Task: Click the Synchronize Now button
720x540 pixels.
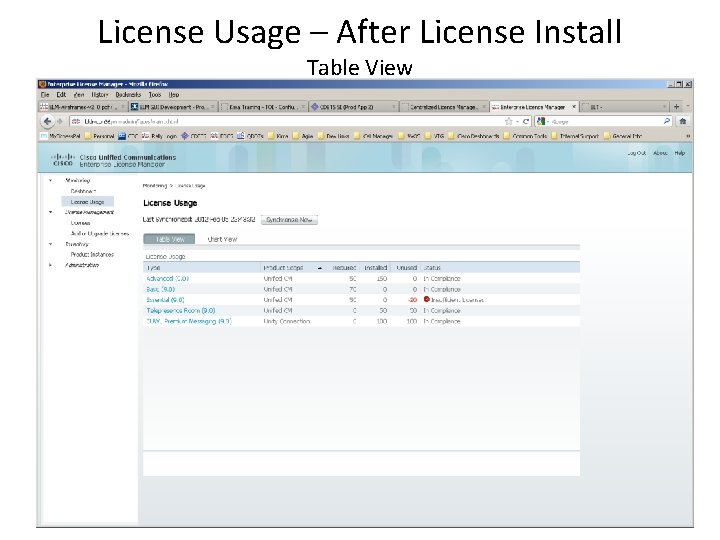Action: click(x=289, y=219)
